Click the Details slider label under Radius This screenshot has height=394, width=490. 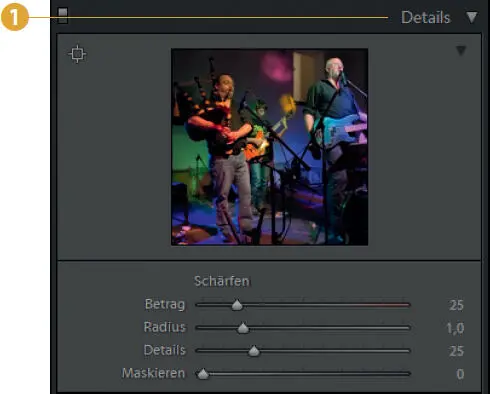[165, 350]
